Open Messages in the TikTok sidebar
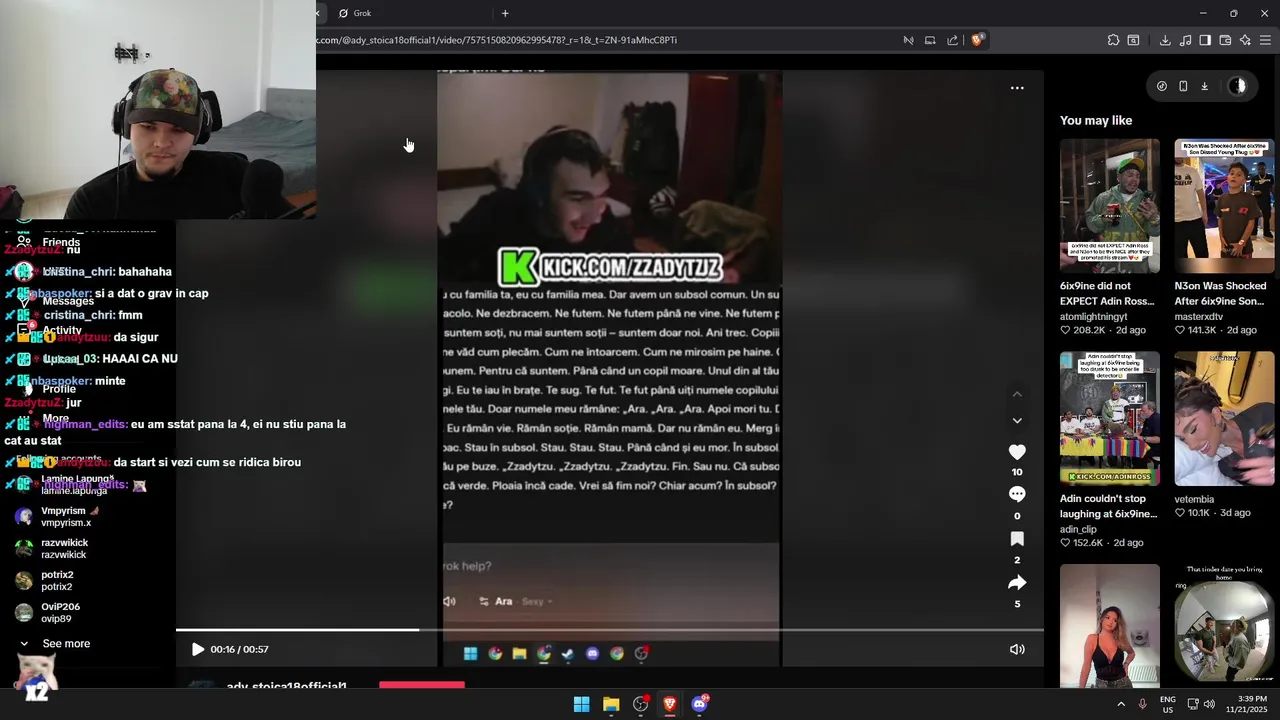 [68, 301]
